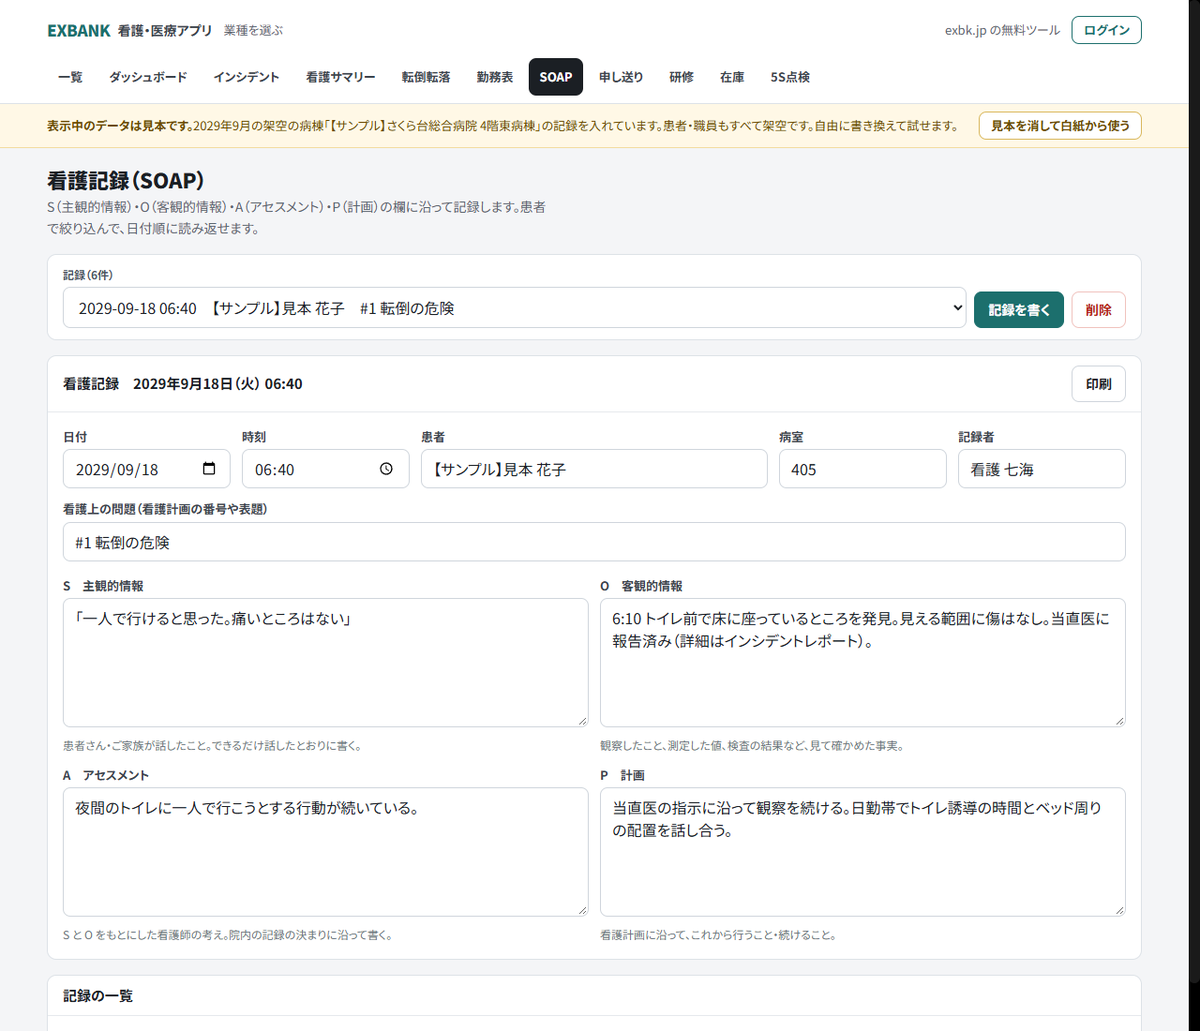
Task: Open the 一覧 tab
Action: (x=70, y=77)
